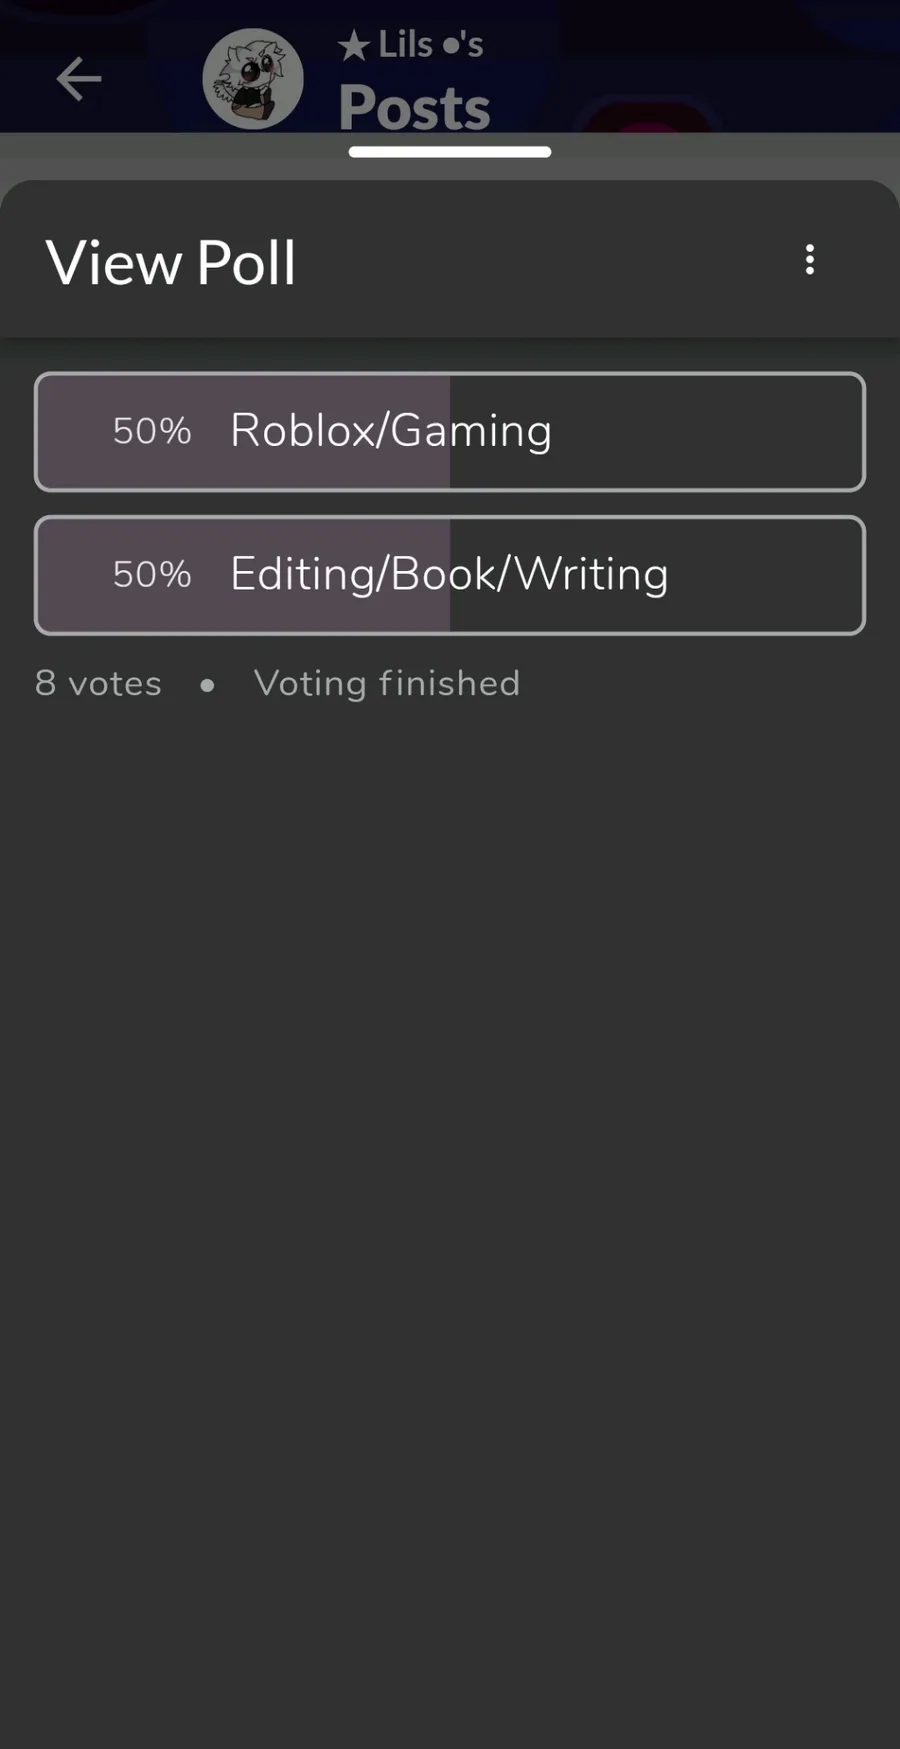Click the filled bar of Roblox/Gaming
Viewport: 900px width, 1749px height.
click(x=243, y=432)
